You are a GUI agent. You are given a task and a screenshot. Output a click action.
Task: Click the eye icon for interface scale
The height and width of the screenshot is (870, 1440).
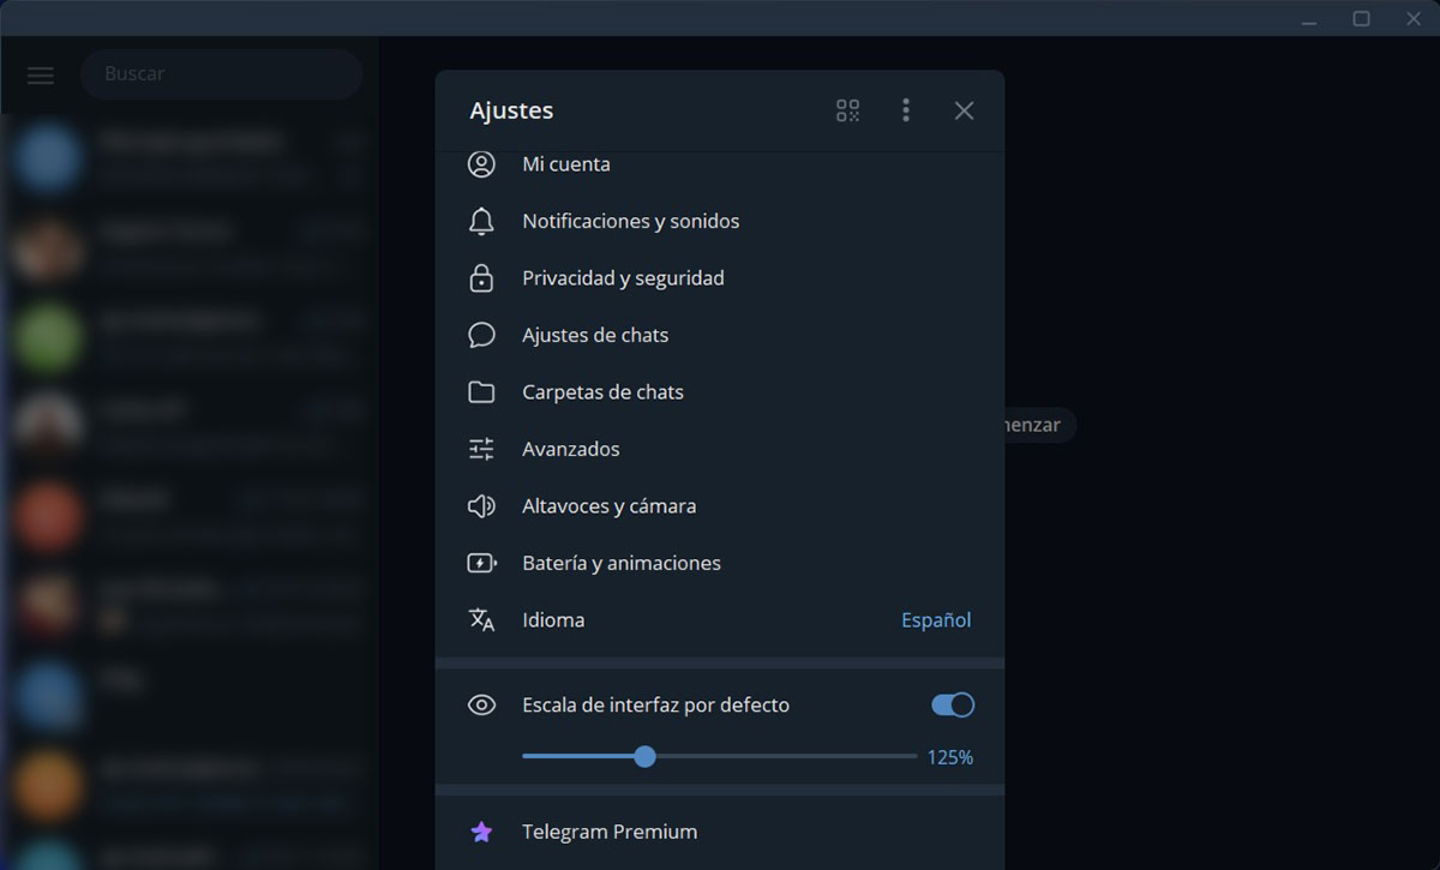(x=482, y=705)
